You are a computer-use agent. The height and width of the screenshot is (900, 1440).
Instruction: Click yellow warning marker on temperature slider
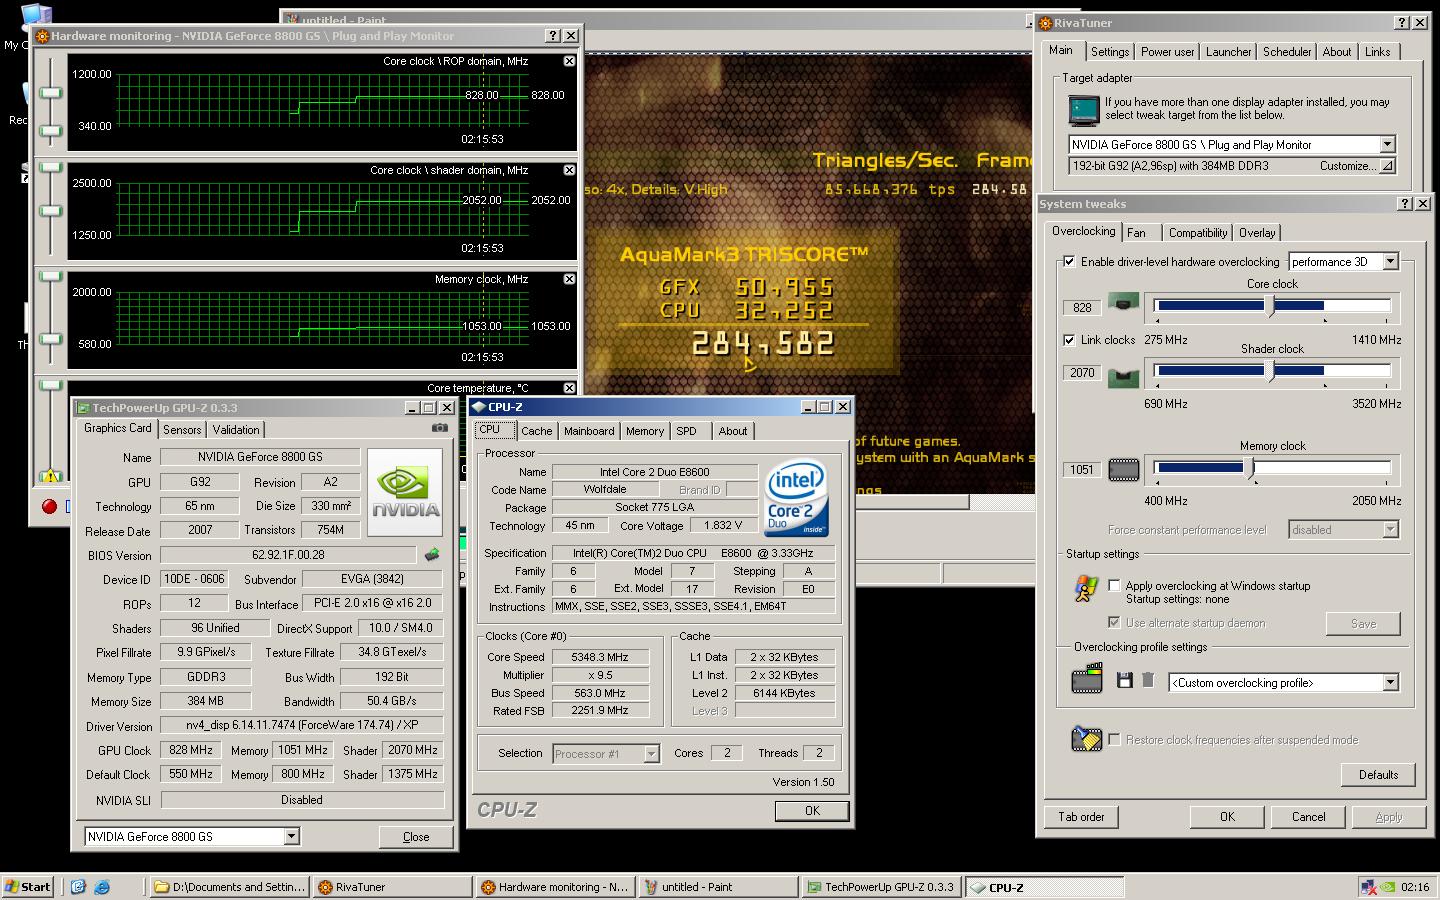(x=51, y=476)
